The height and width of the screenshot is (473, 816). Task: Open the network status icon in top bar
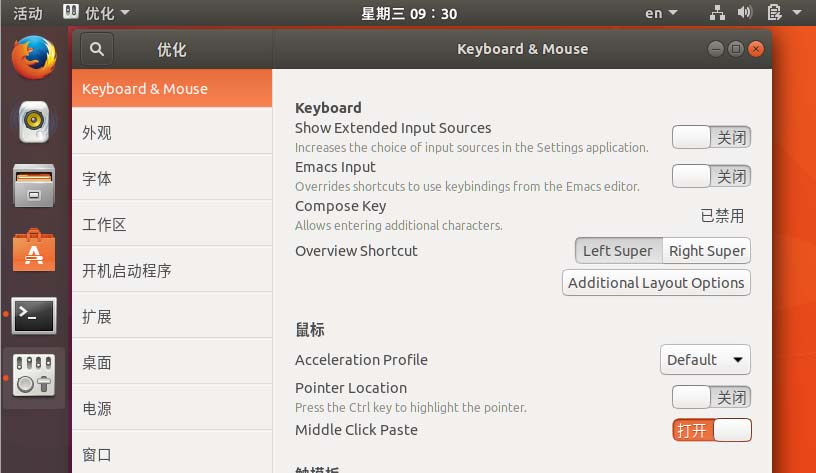[717, 13]
